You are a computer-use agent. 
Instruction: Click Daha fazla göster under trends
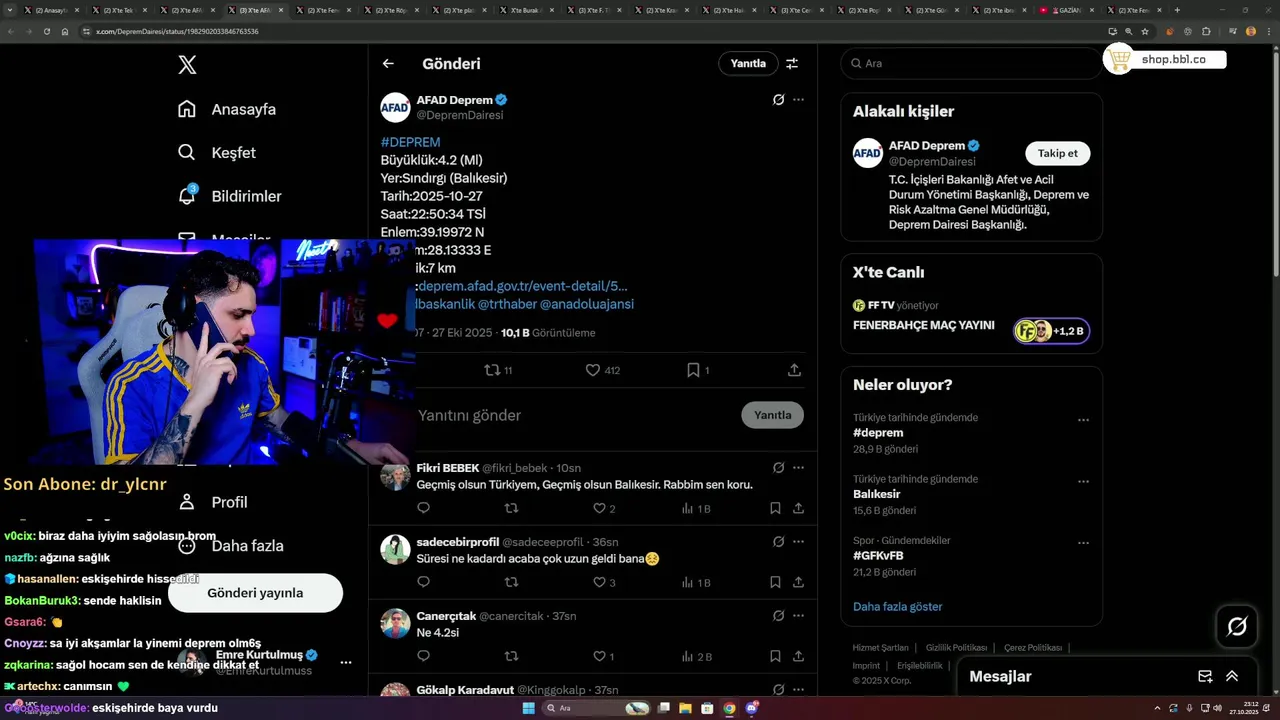pyautogui.click(x=897, y=606)
